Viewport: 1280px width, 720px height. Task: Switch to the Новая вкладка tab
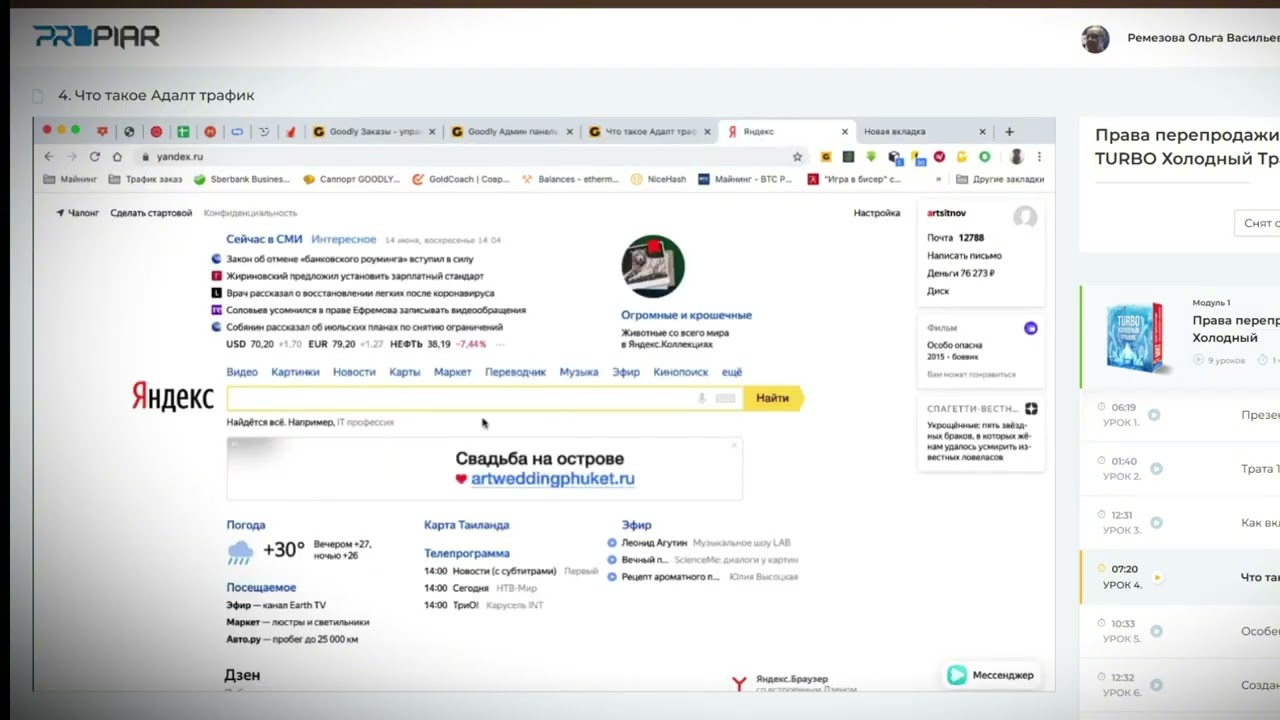tap(925, 131)
